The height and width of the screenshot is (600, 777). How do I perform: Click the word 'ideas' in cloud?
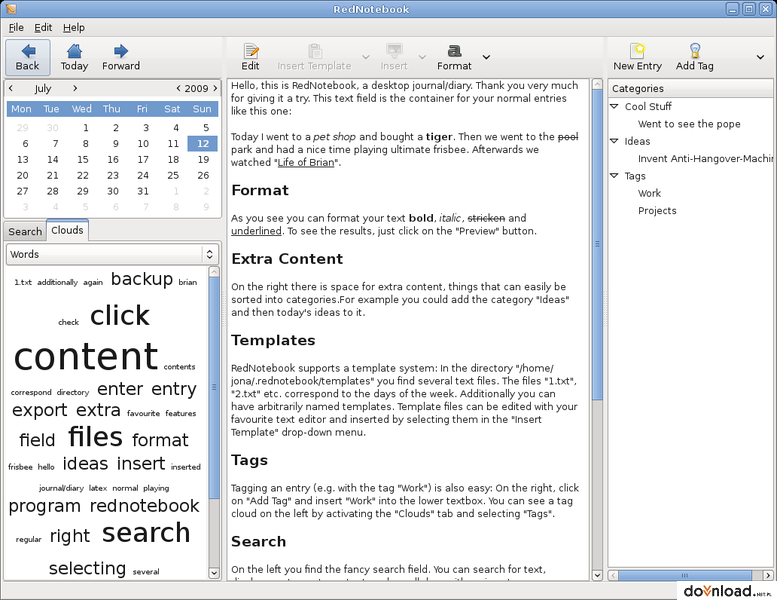pyautogui.click(x=85, y=463)
